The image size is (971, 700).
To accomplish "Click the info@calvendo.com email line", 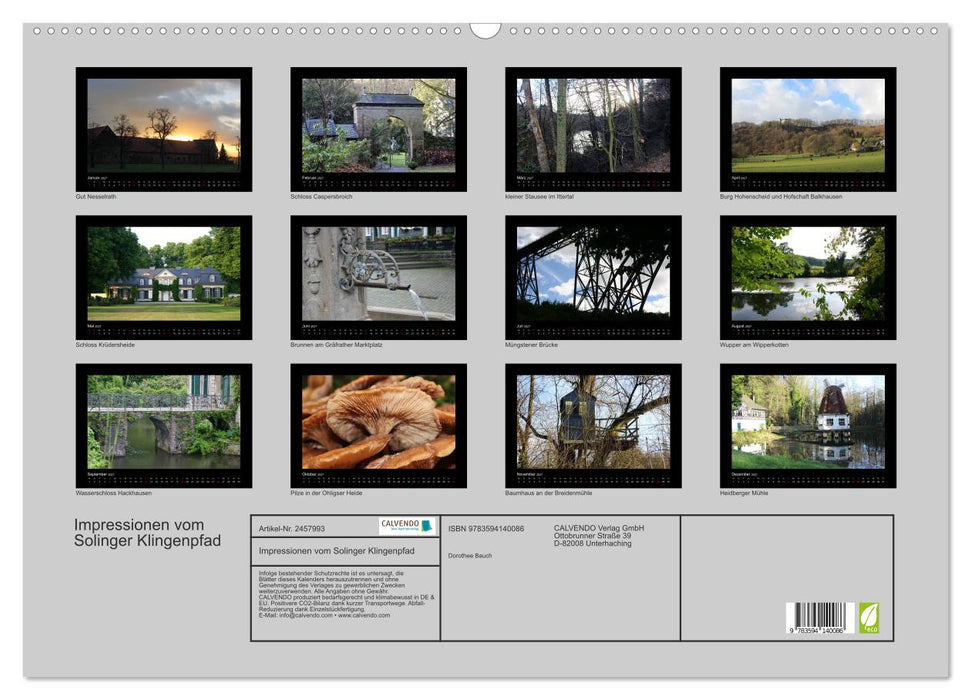I will pos(324,615).
